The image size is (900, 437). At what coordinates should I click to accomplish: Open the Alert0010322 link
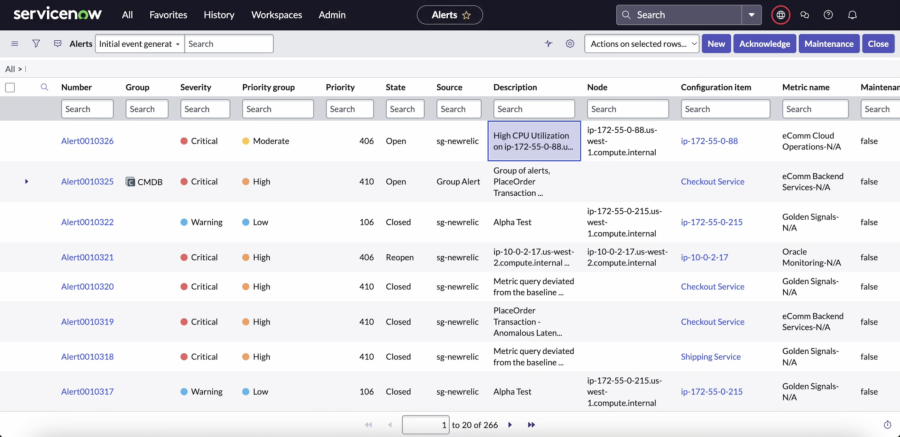(x=87, y=222)
